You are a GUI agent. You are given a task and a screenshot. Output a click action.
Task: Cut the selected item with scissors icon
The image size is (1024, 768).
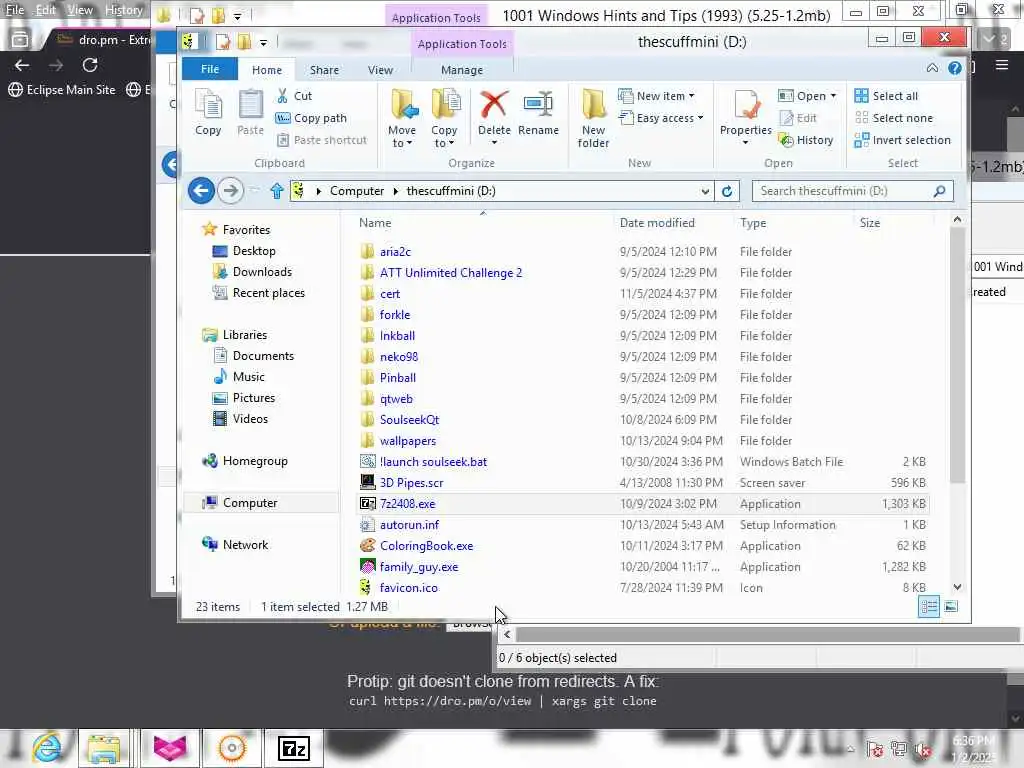point(294,96)
